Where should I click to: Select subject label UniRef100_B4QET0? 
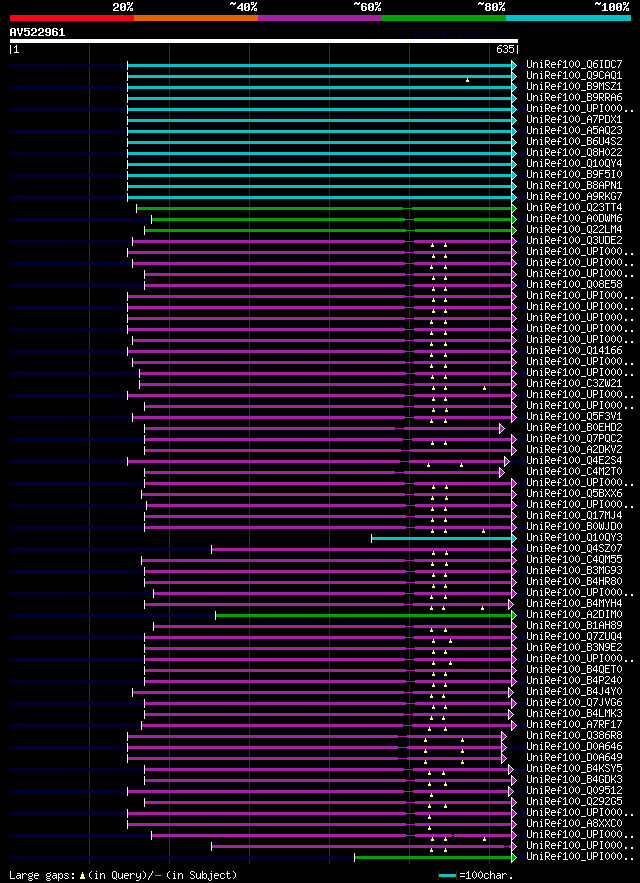point(574,670)
